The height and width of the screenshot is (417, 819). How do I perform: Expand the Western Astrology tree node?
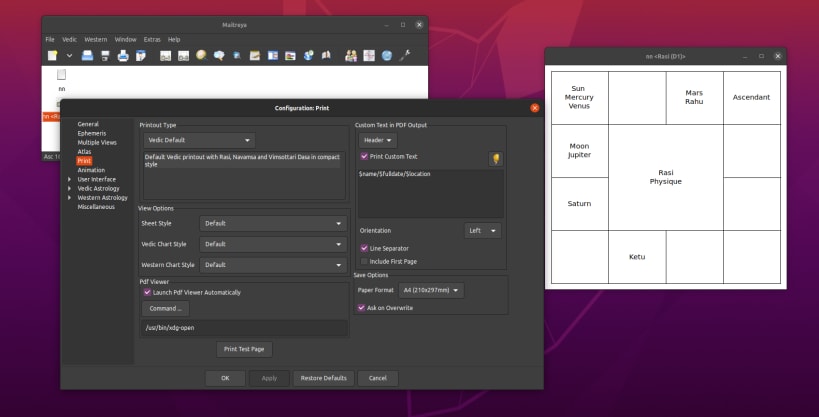pyautogui.click(x=69, y=198)
